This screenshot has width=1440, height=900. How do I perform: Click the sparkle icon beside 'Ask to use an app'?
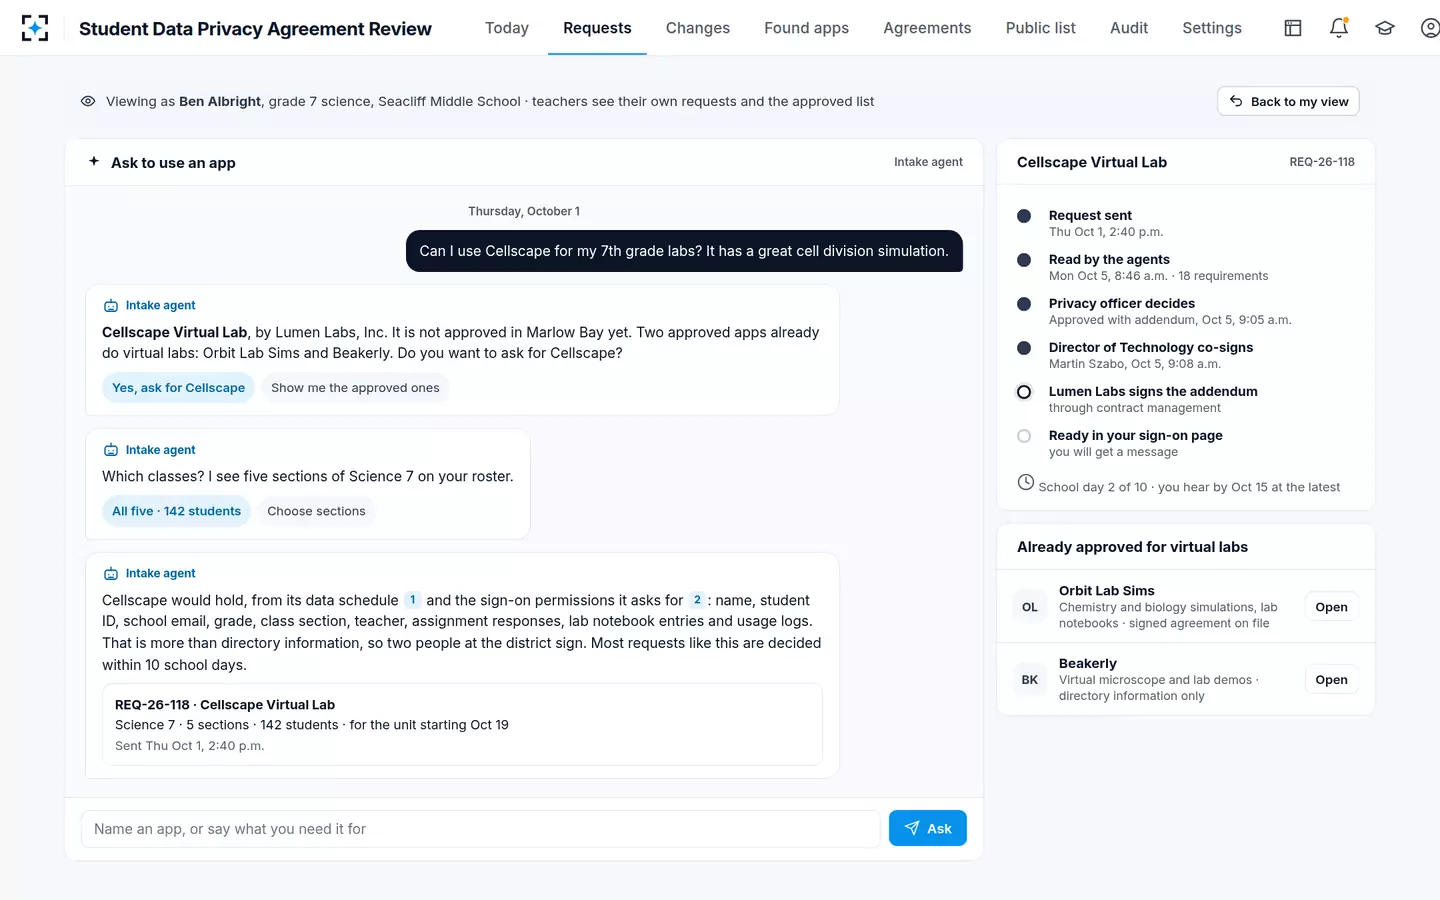coord(94,161)
